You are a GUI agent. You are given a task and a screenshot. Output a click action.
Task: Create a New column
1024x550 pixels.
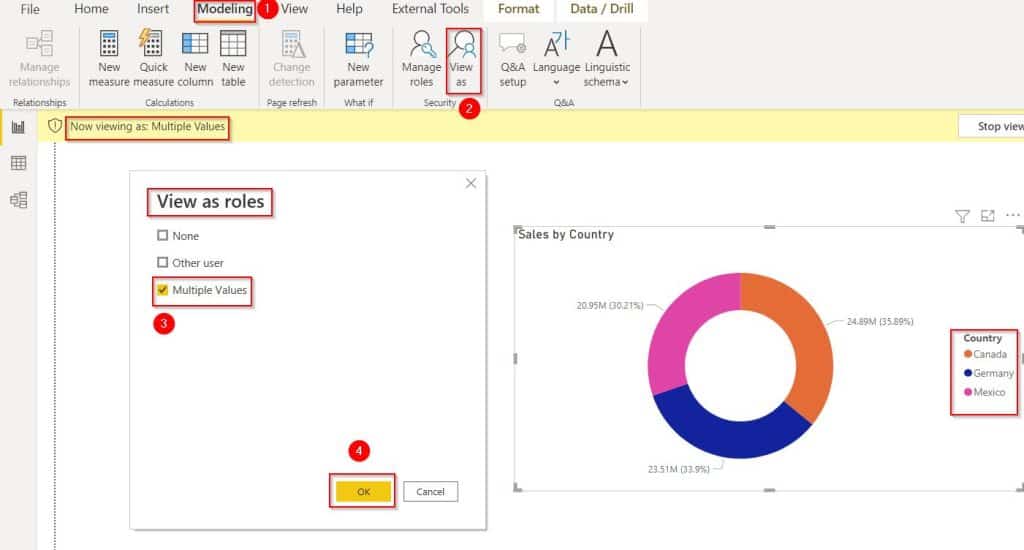(x=195, y=59)
